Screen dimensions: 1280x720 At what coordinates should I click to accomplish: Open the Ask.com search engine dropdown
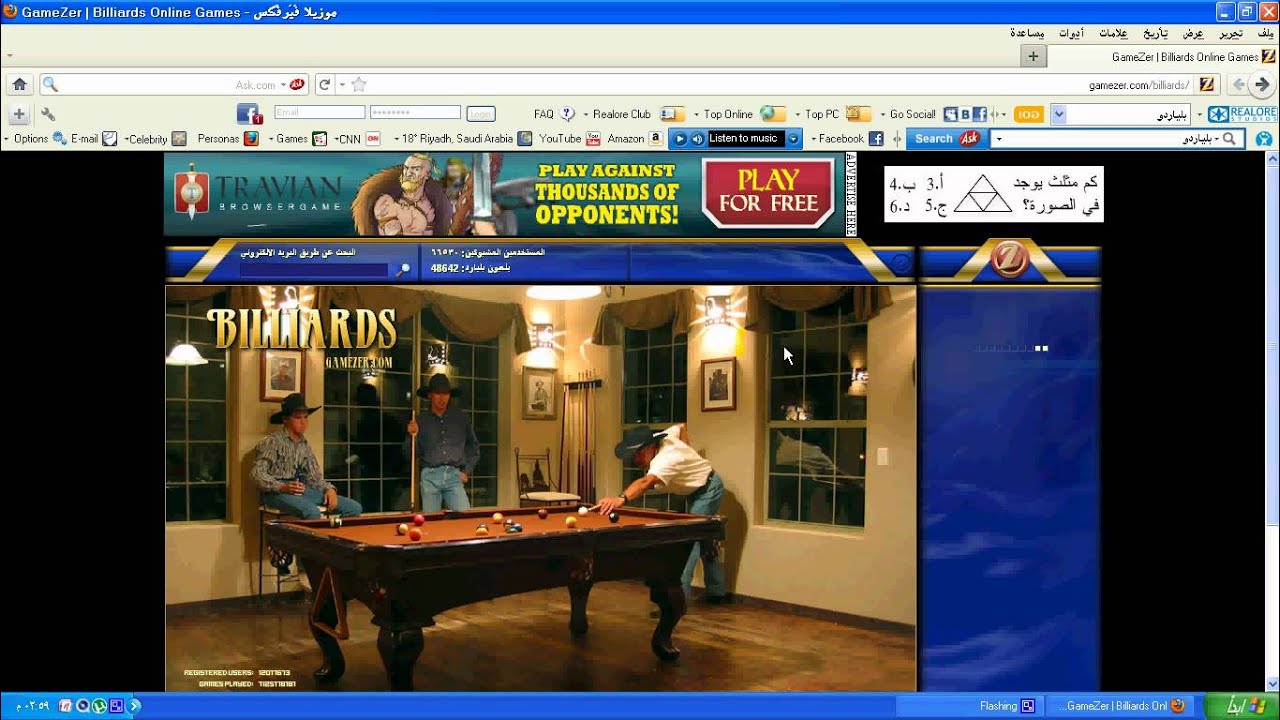point(284,85)
